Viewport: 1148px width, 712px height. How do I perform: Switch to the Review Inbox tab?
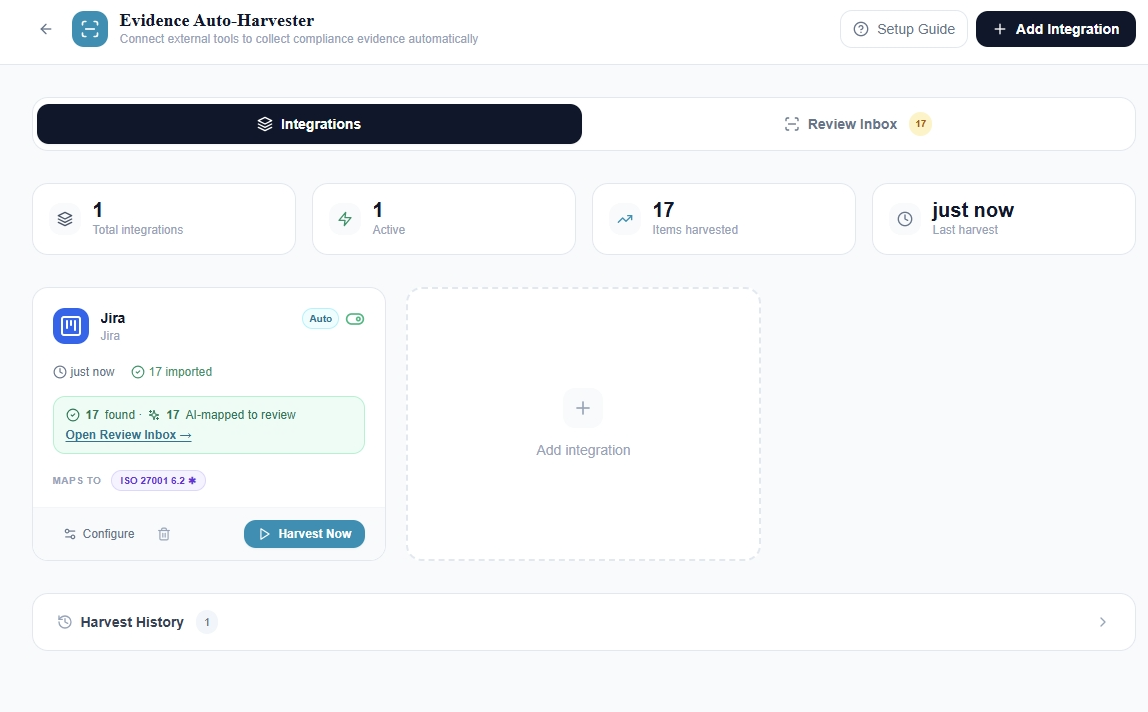857,123
